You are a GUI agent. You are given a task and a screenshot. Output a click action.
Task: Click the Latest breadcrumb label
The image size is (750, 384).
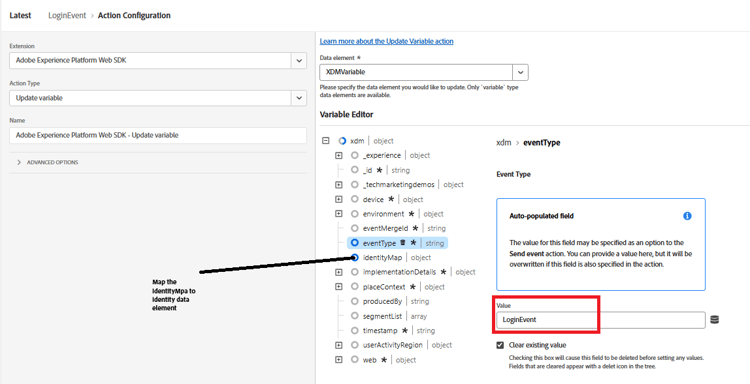[20, 15]
